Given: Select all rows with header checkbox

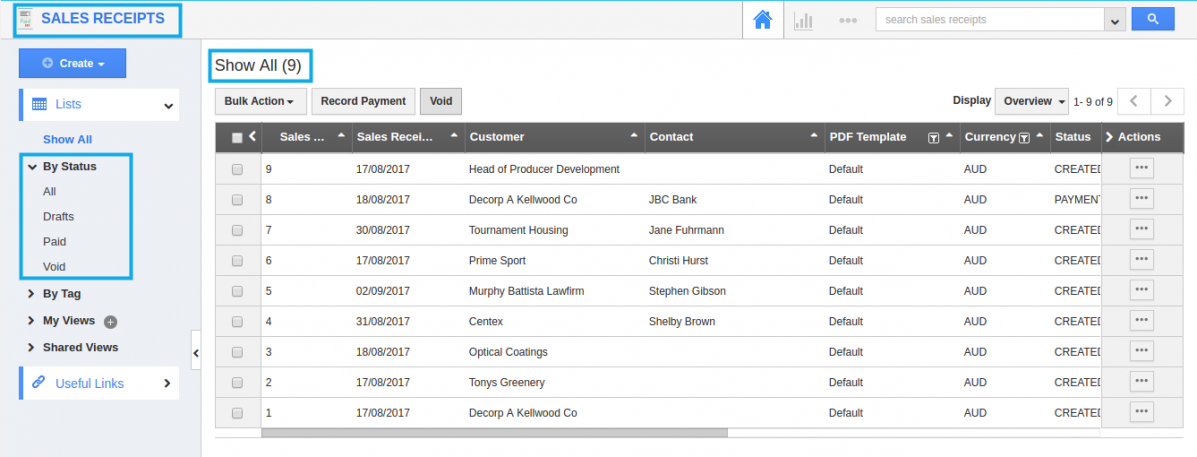Looking at the screenshot, I should [237, 138].
